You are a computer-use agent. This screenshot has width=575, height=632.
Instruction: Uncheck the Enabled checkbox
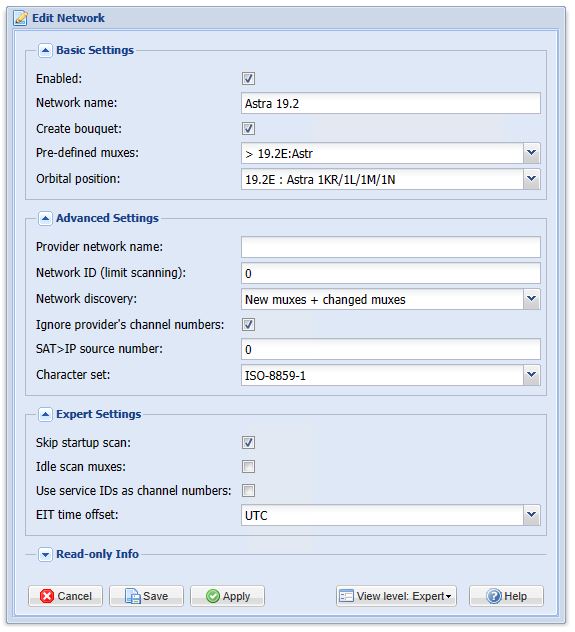click(x=248, y=79)
